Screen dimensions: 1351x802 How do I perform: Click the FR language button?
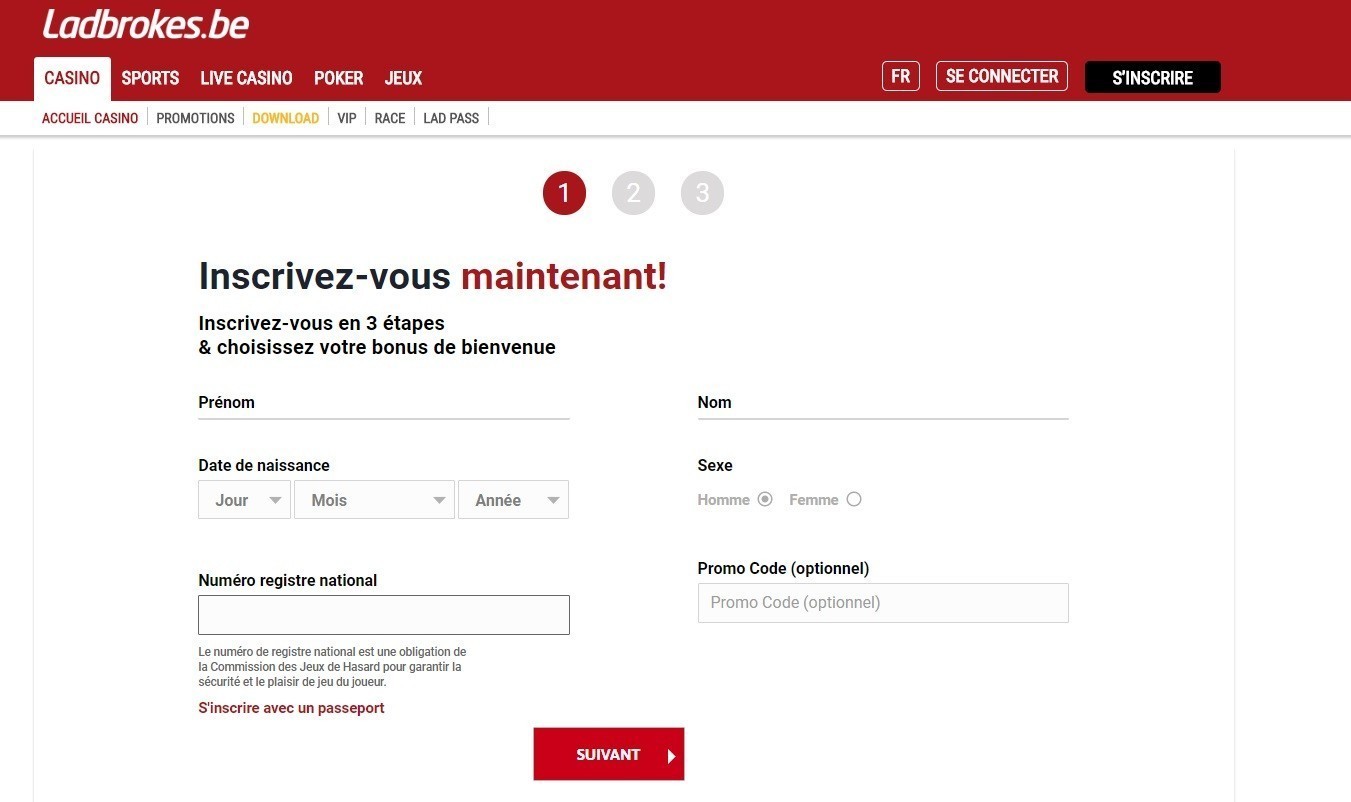900,76
